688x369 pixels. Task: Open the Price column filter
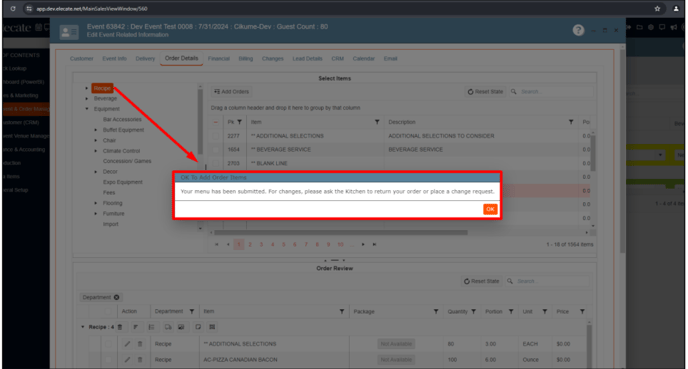(x=582, y=312)
